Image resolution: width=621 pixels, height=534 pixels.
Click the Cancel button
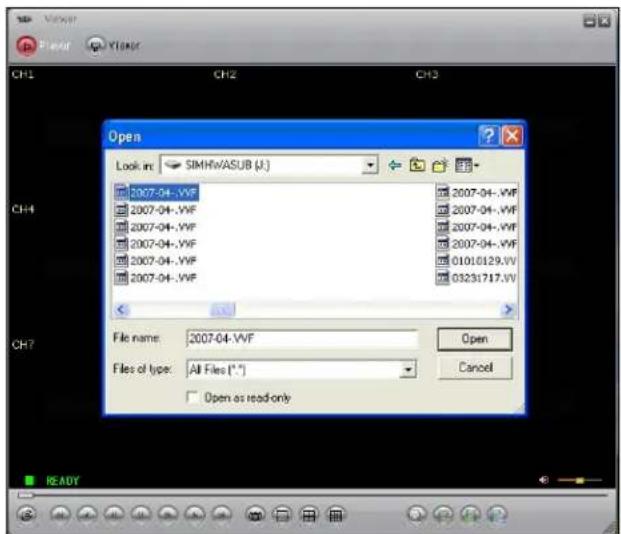(x=474, y=368)
